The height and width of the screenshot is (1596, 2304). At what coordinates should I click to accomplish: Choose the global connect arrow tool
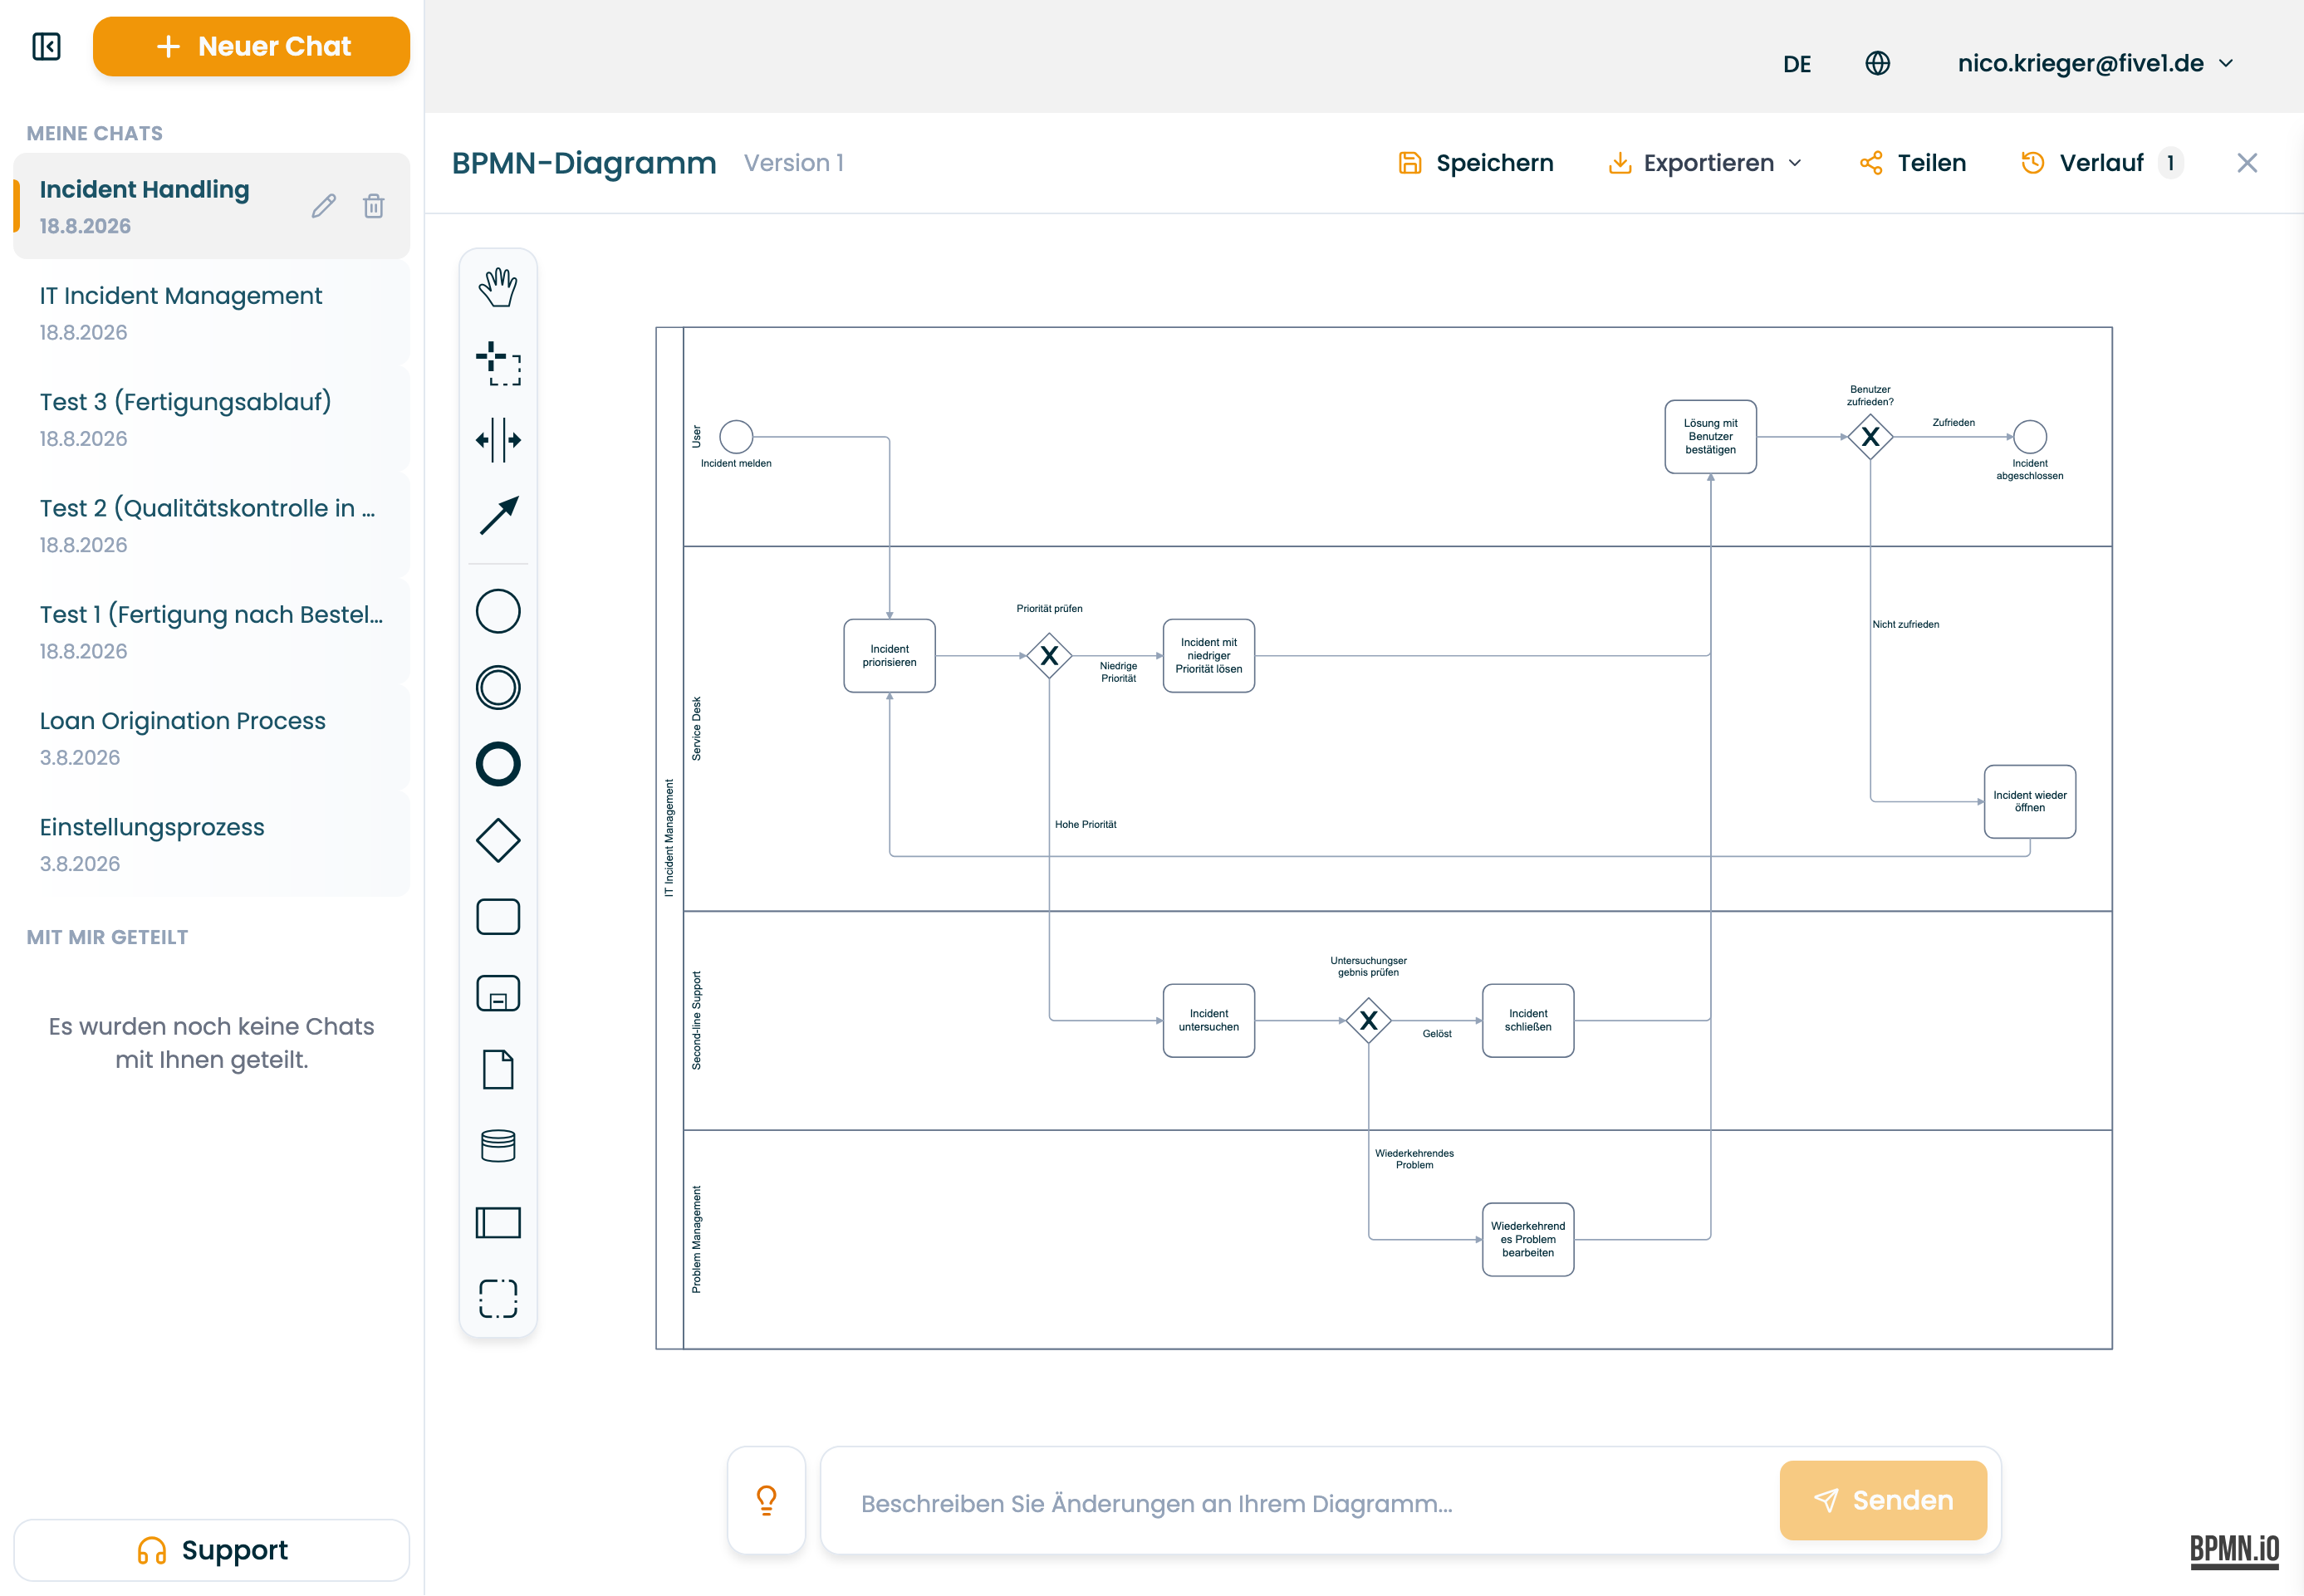[x=498, y=516]
